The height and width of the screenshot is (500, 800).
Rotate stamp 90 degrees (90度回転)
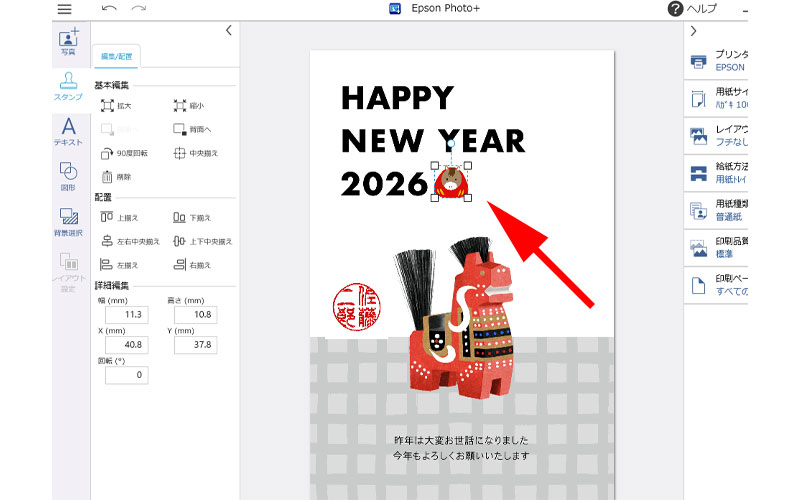tap(124, 153)
